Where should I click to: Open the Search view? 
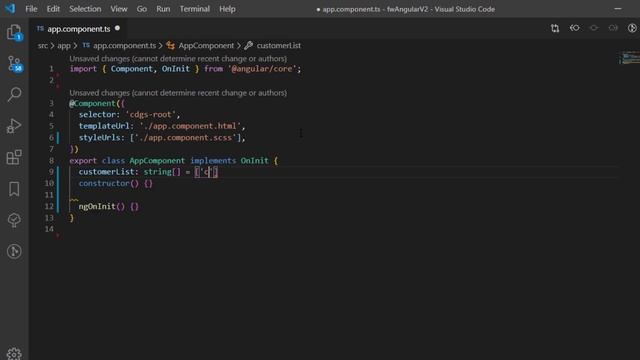pyautogui.click(x=14, y=95)
